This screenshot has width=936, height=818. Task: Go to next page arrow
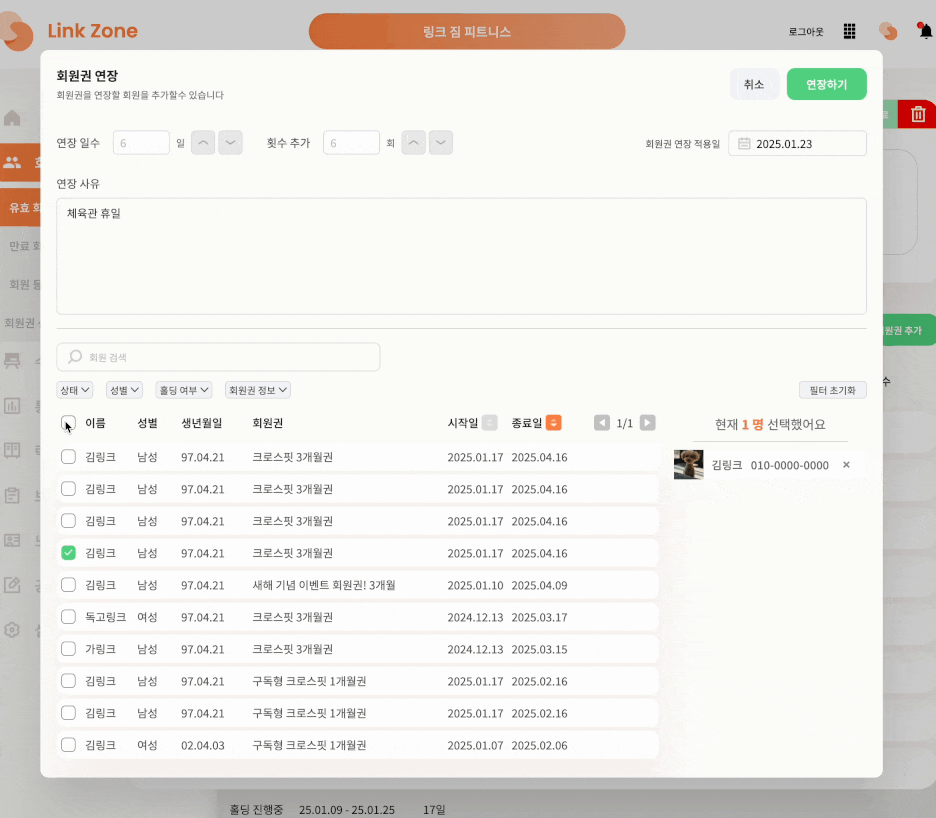click(648, 423)
